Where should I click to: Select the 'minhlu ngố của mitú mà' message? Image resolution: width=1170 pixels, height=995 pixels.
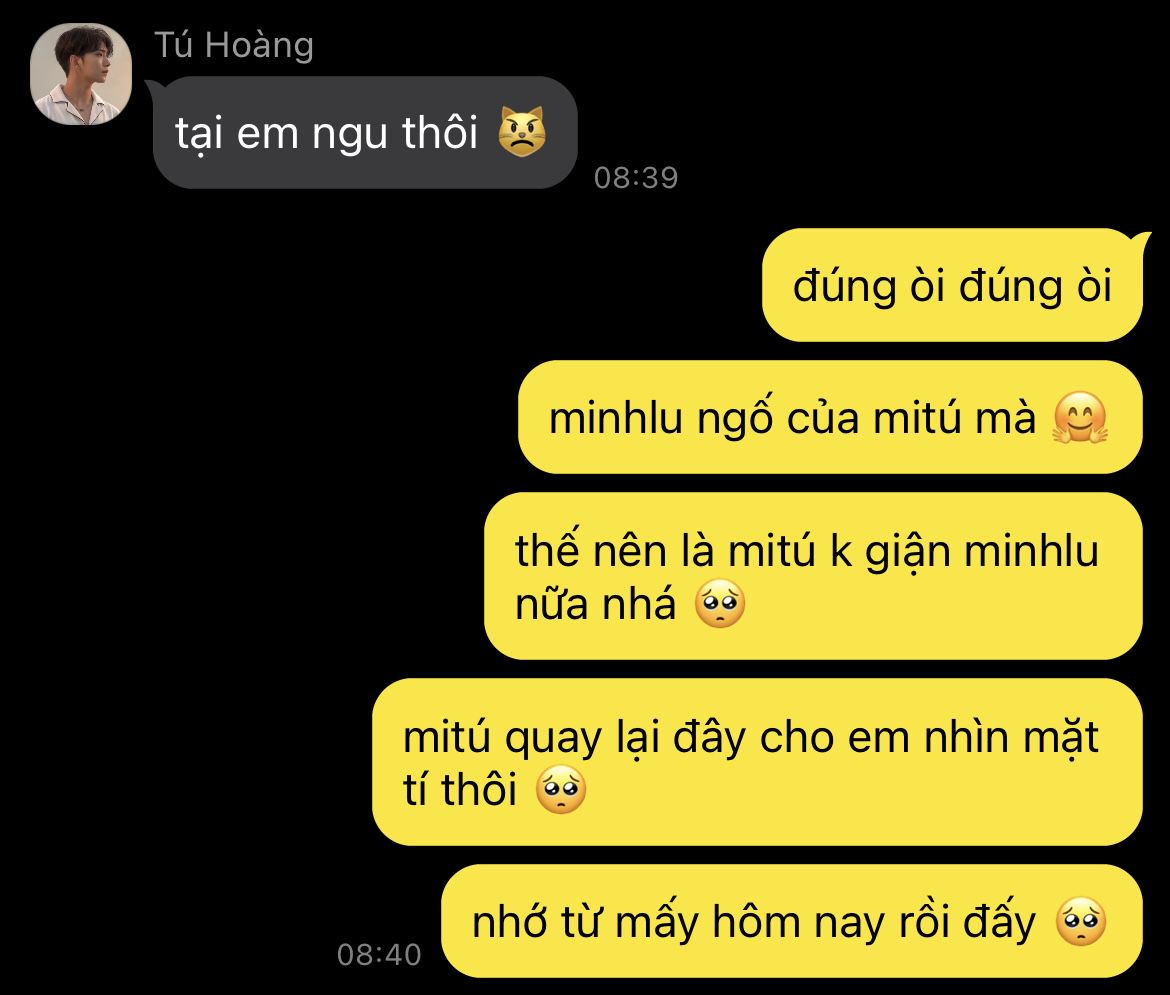pyautogui.click(x=830, y=417)
